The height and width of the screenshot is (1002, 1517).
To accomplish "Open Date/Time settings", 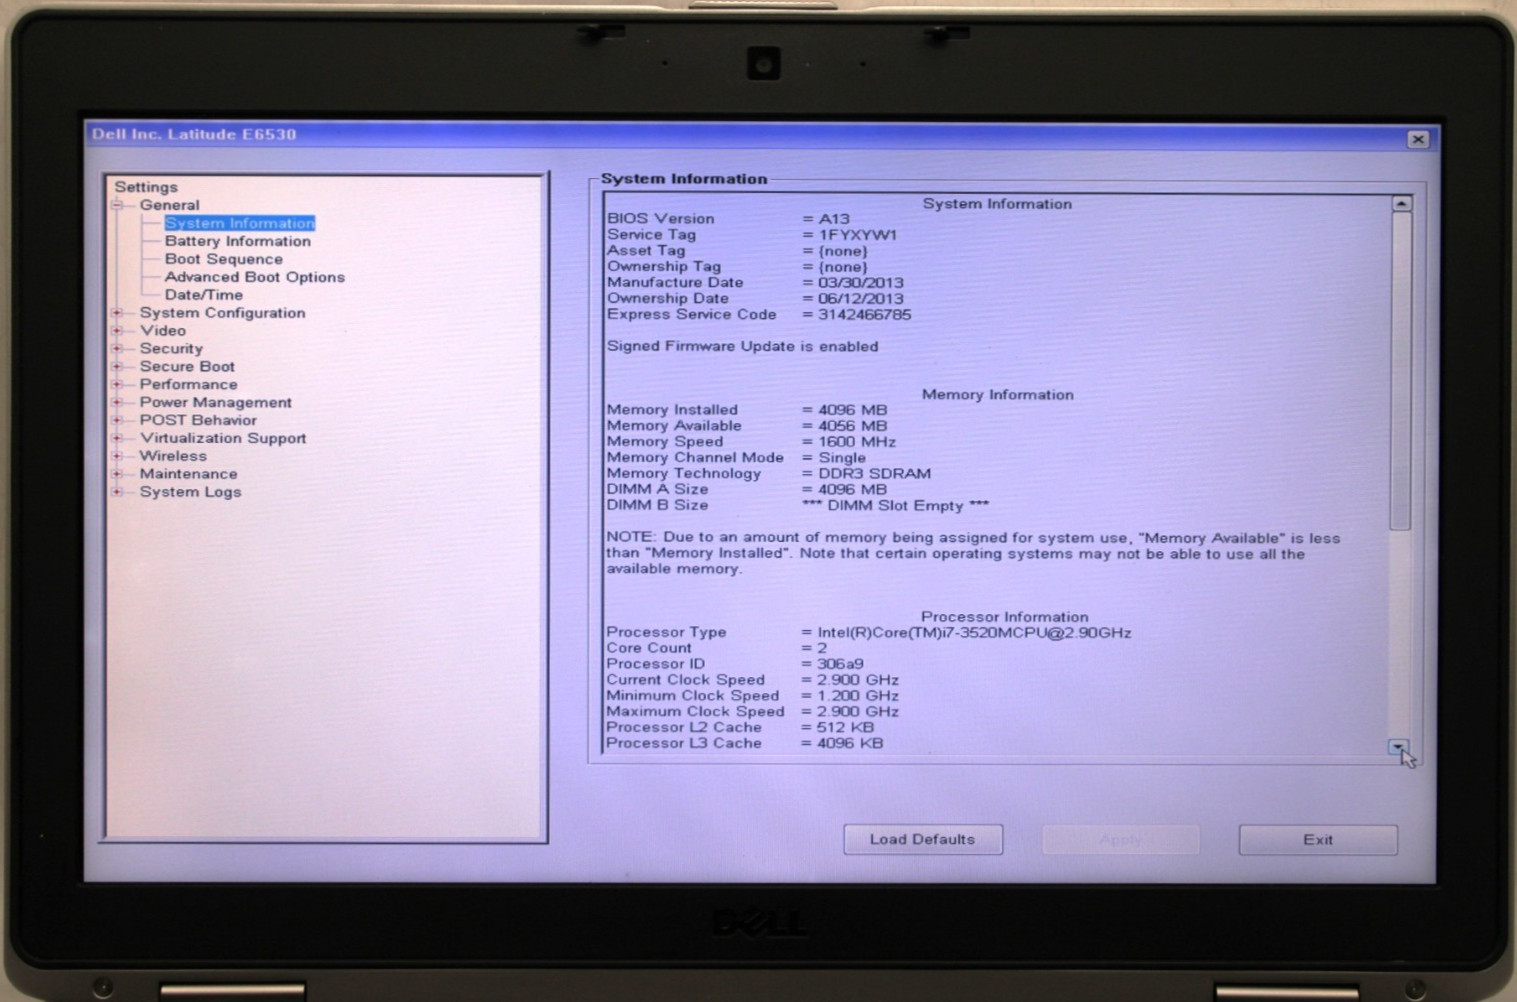I will pos(204,295).
